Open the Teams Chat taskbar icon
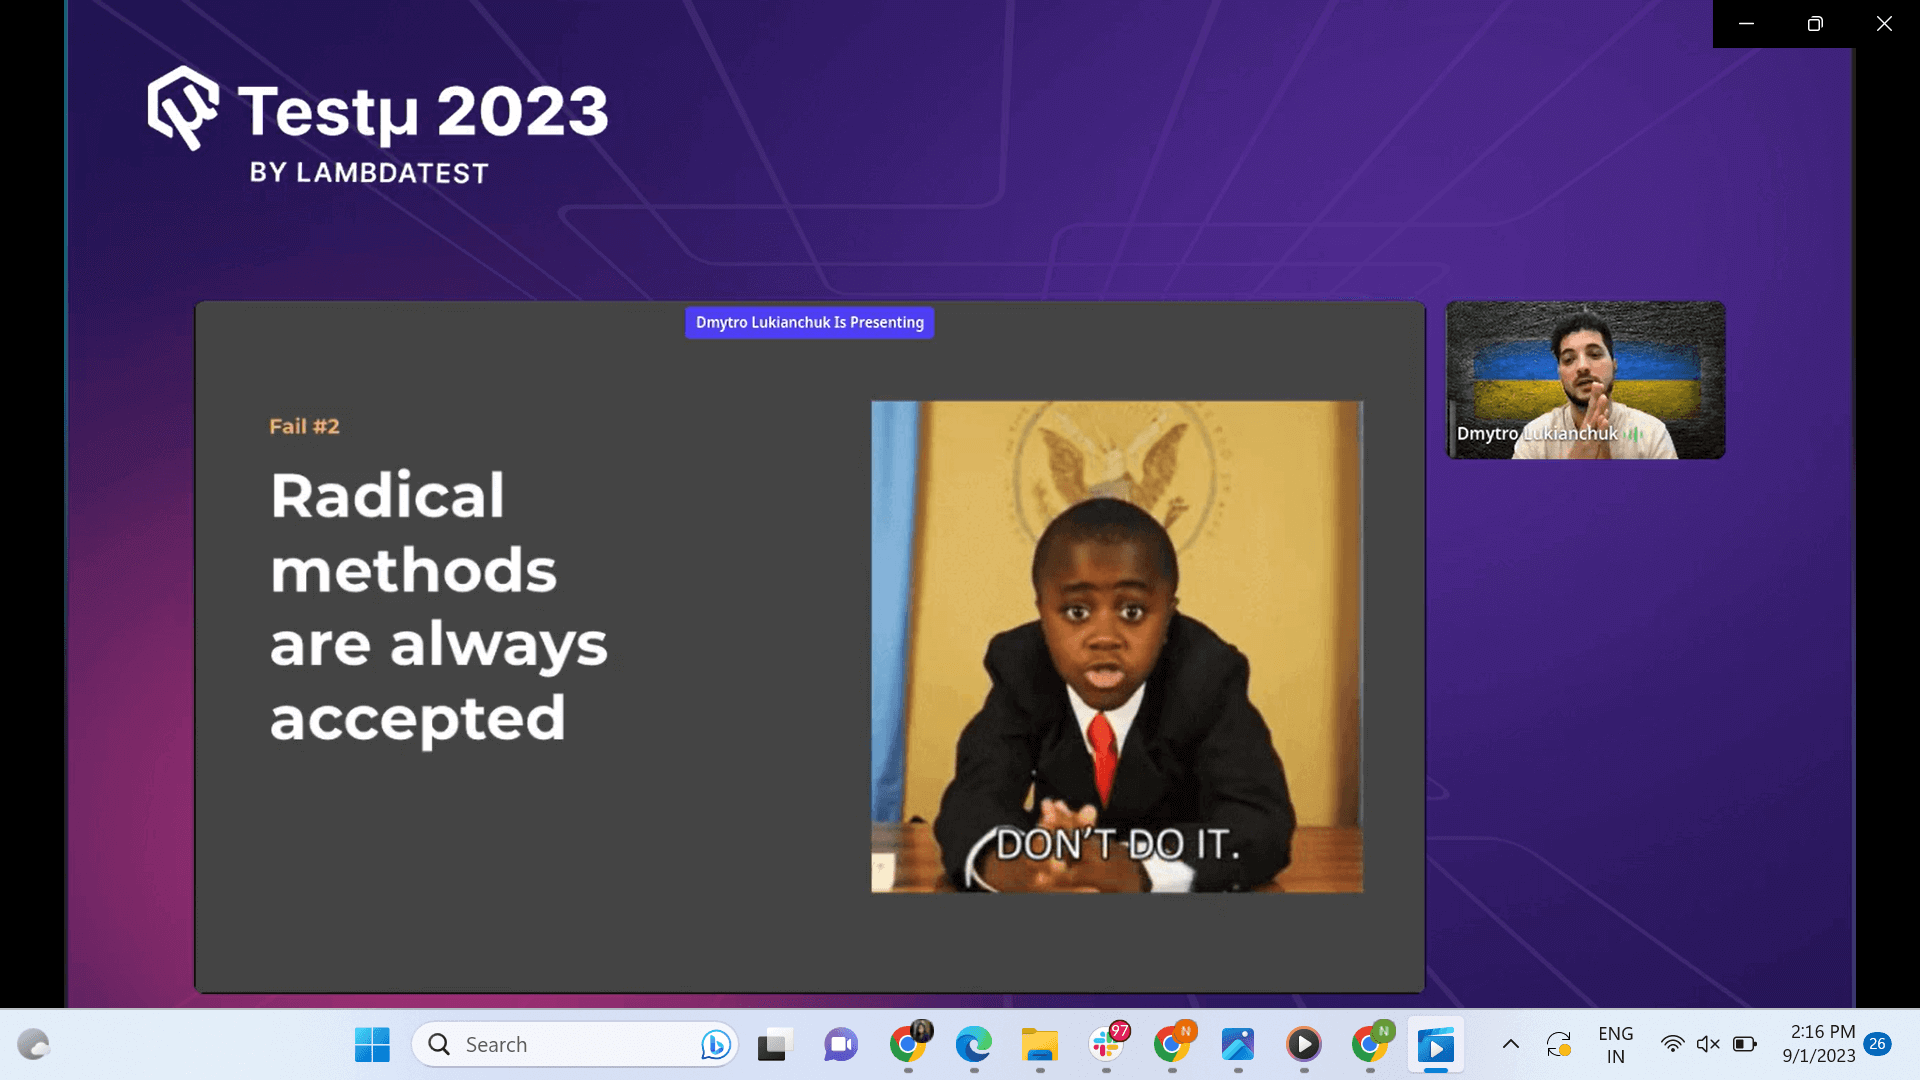 [x=840, y=1045]
